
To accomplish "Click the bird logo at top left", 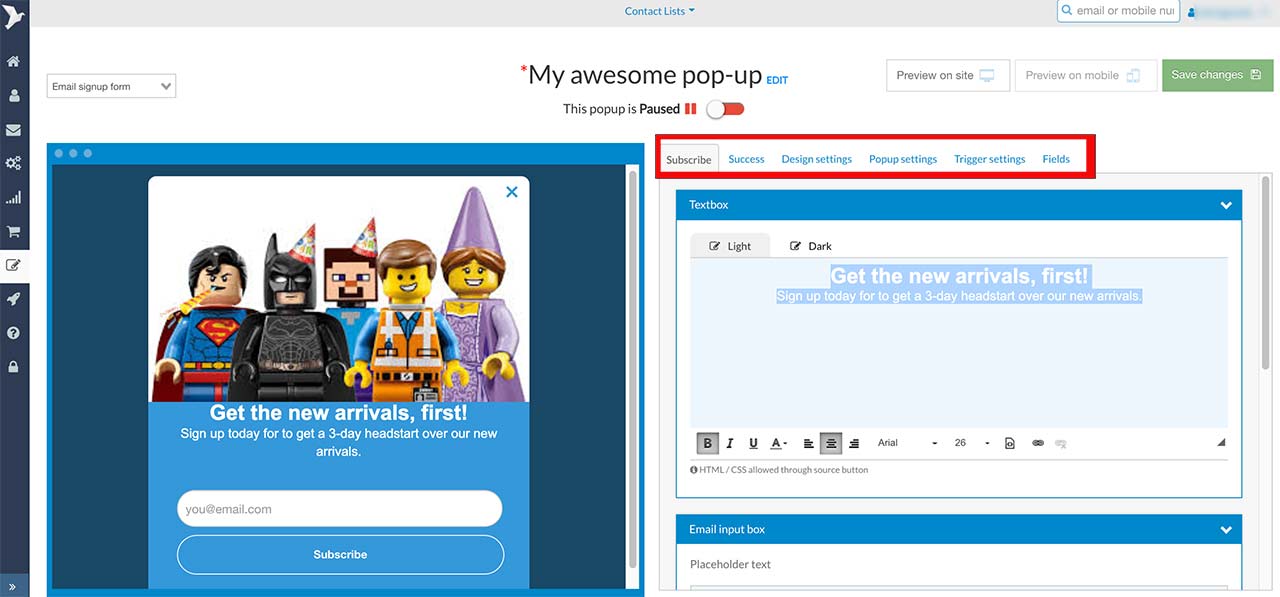I will [14, 18].
